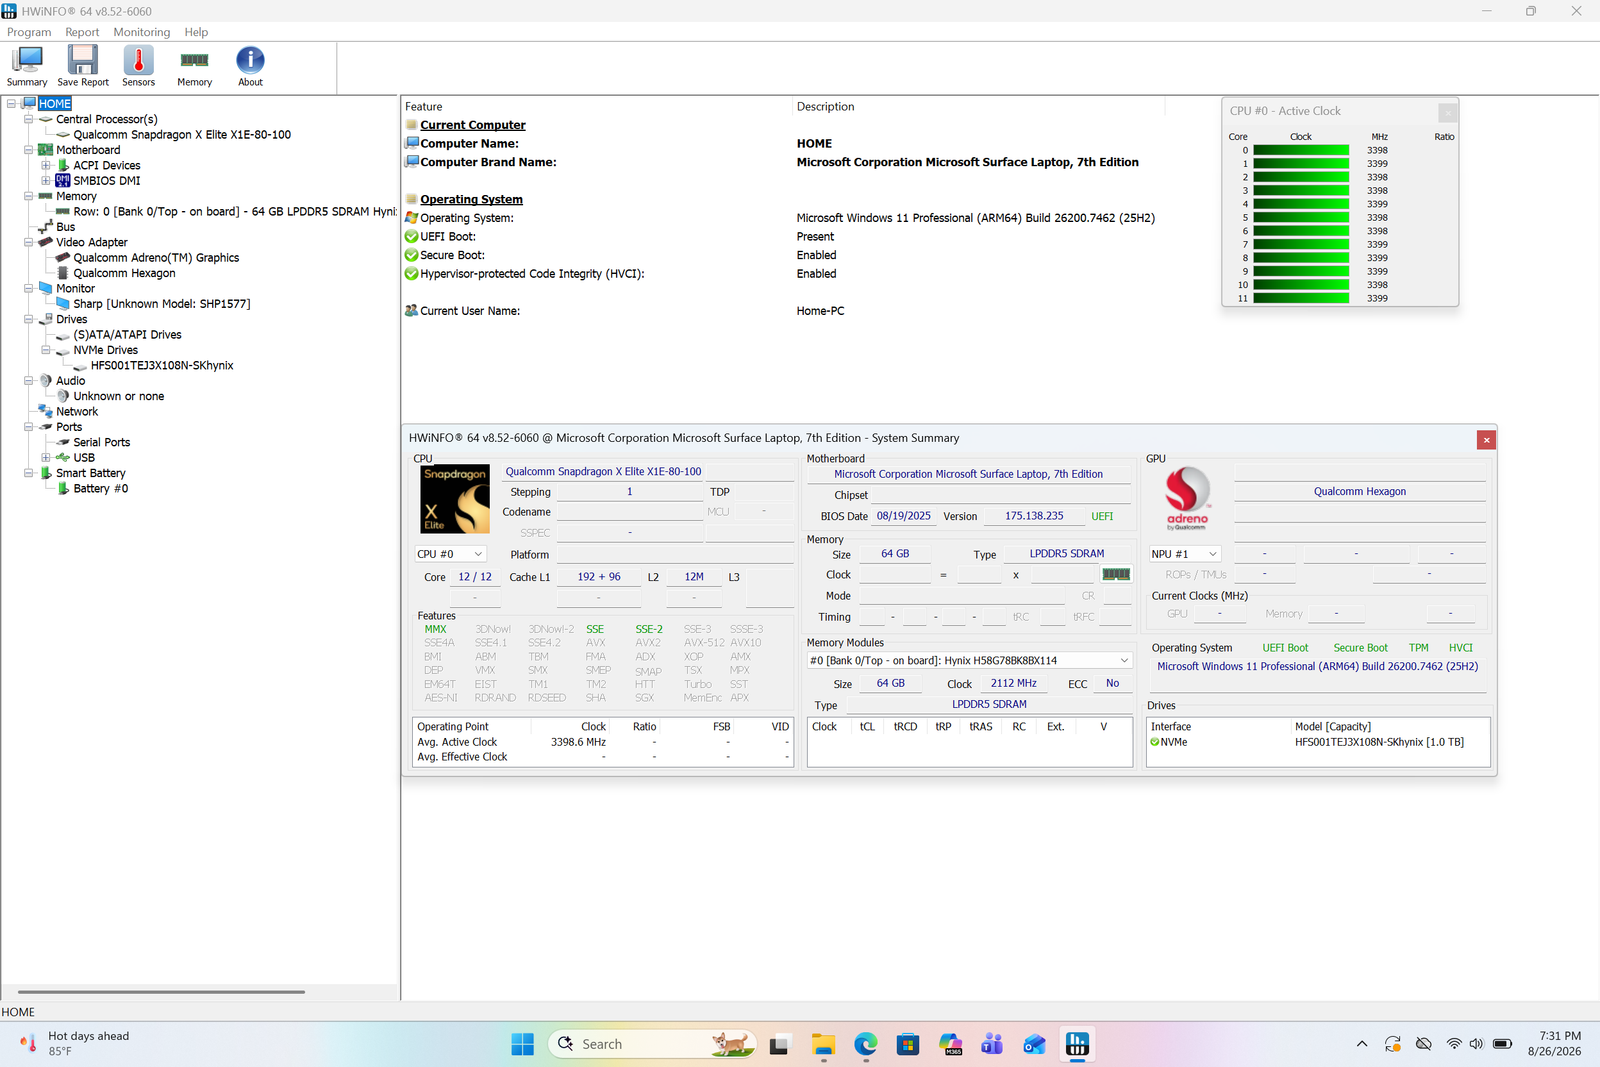1600x1067 pixels.
Task: Select Qualcomm Adreno(TM) Graphics in tree
Action: click(156, 258)
